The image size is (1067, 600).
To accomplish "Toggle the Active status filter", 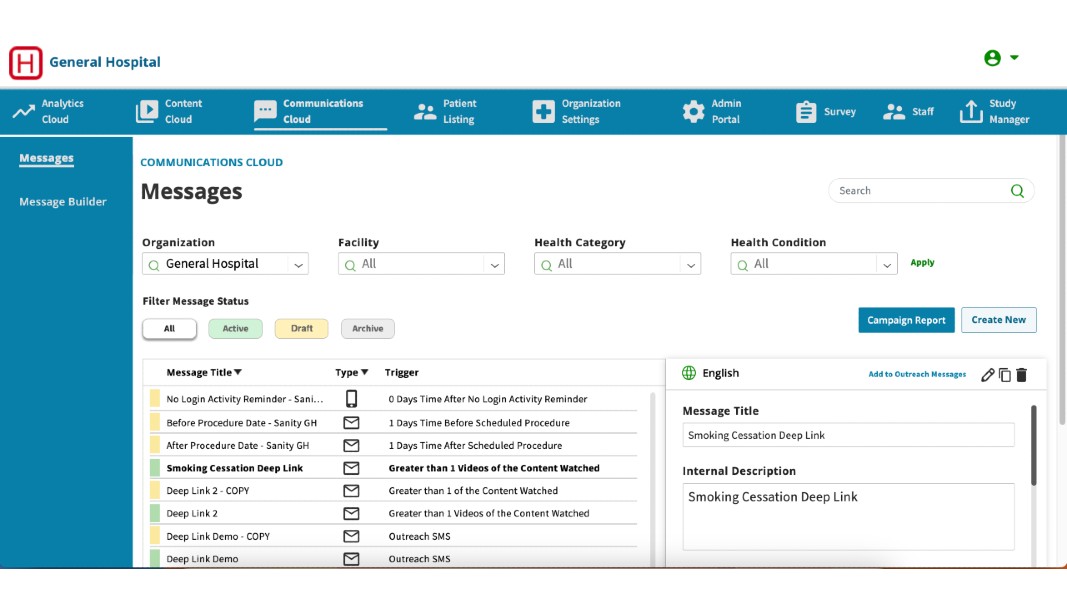I will point(235,328).
